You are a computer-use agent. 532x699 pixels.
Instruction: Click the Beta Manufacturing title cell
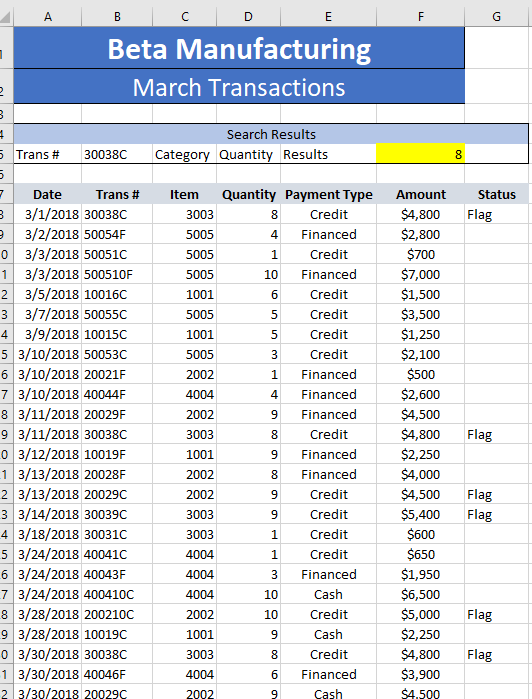click(x=239, y=48)
